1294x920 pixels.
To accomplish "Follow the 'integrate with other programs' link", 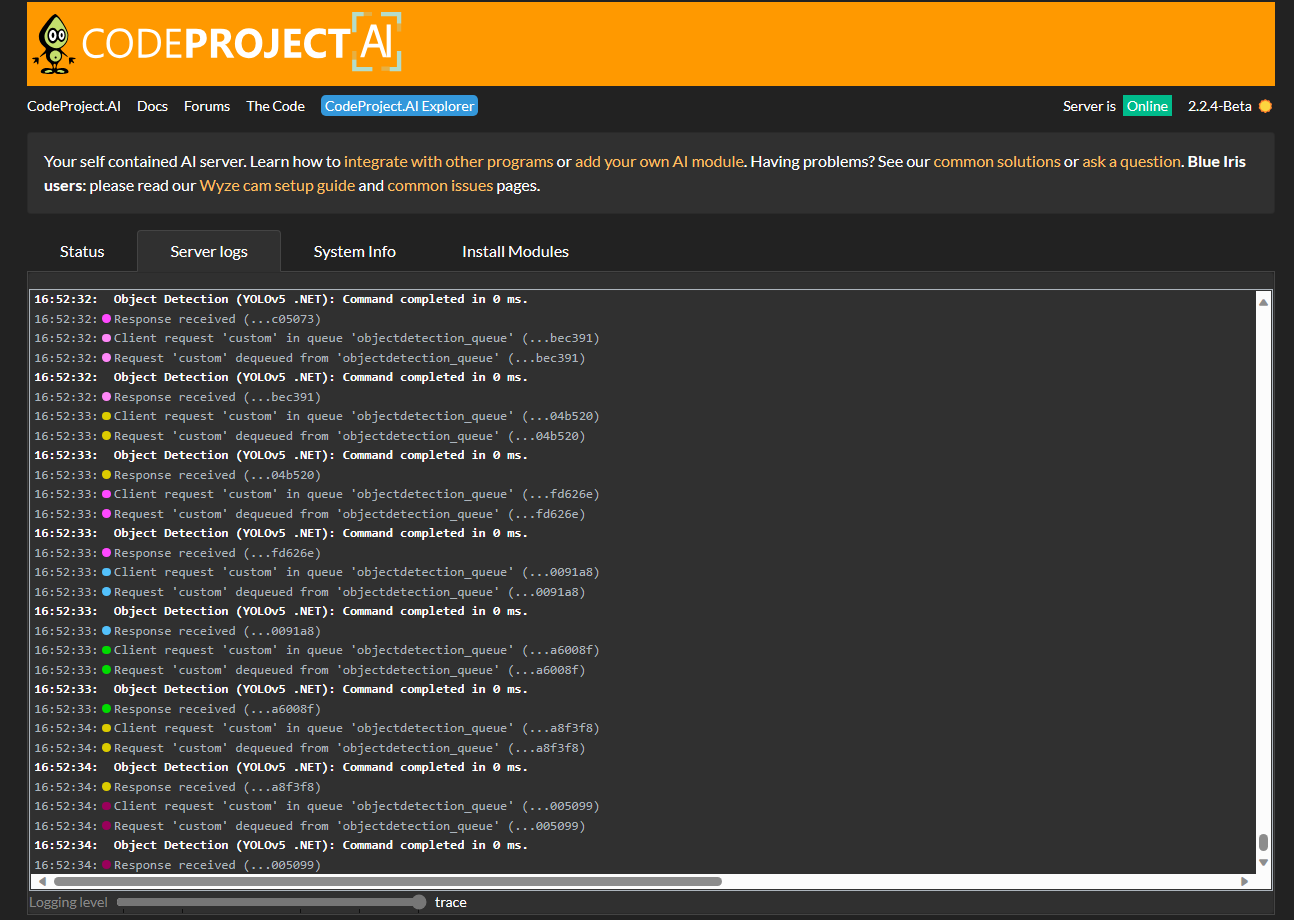I will [448, 161].
